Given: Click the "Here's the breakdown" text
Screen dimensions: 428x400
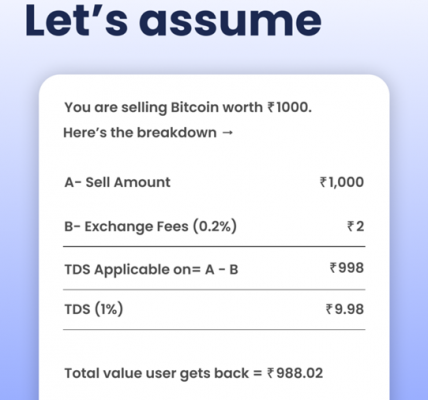Looking at the screenshot, I should (x=140, y=133).
